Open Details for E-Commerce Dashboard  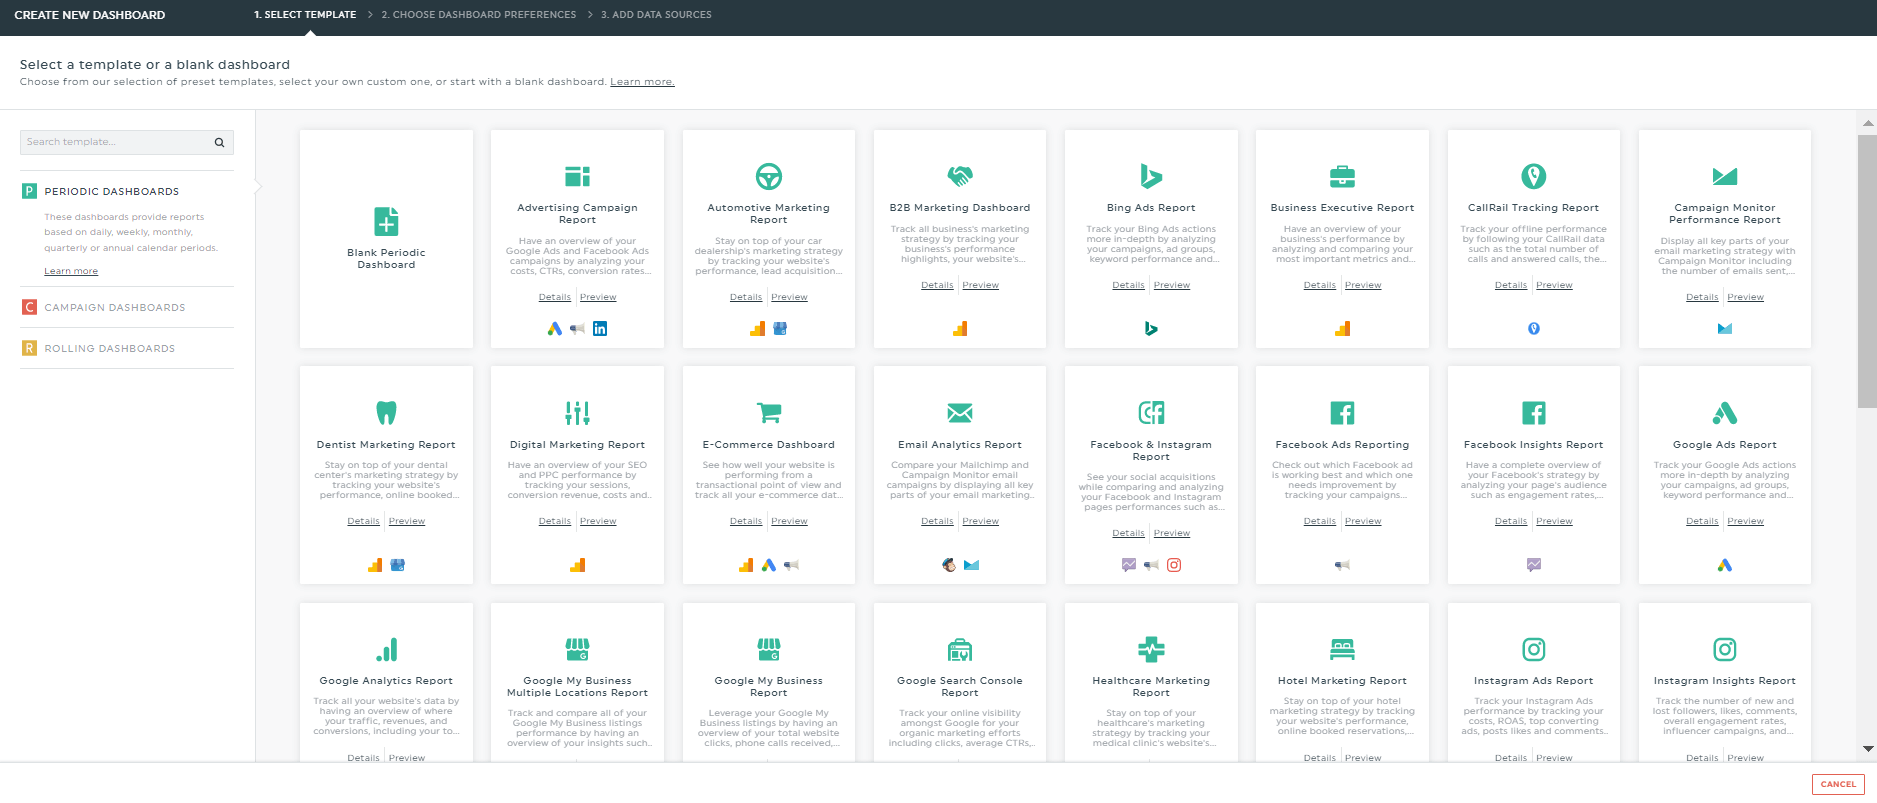[x=746, y=521]
